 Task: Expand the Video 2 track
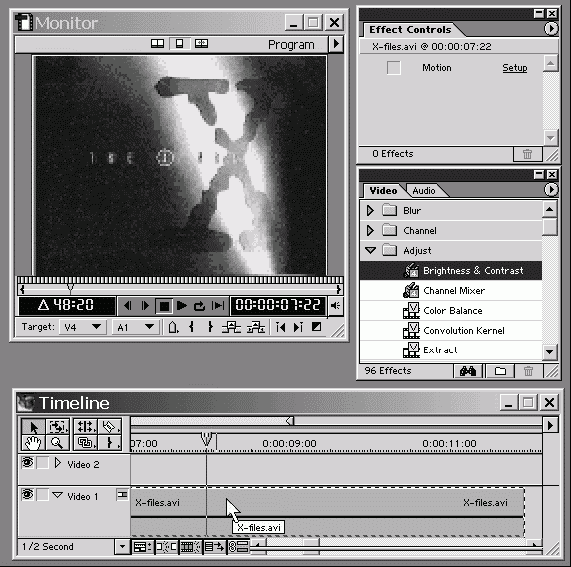coord(58,463)
